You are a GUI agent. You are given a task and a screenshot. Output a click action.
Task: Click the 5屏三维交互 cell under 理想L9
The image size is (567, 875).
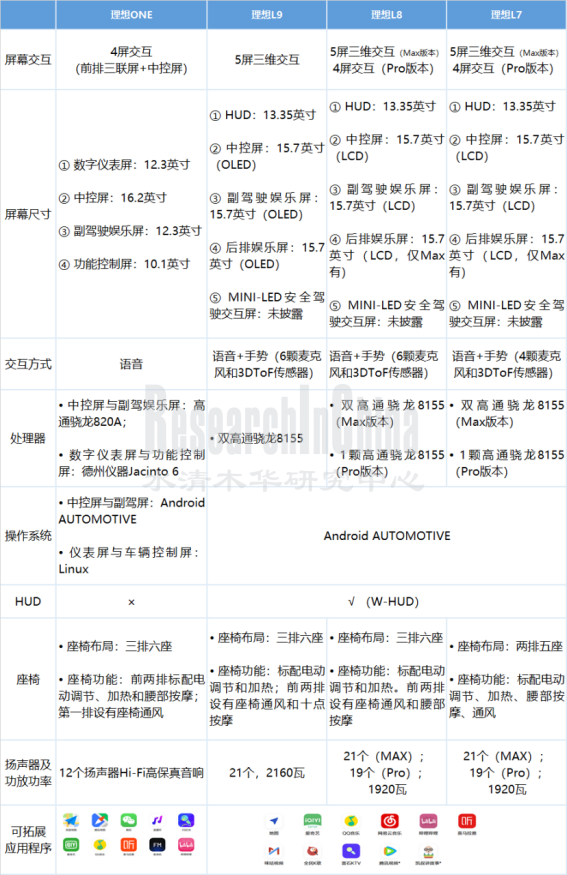pos(267,60)
